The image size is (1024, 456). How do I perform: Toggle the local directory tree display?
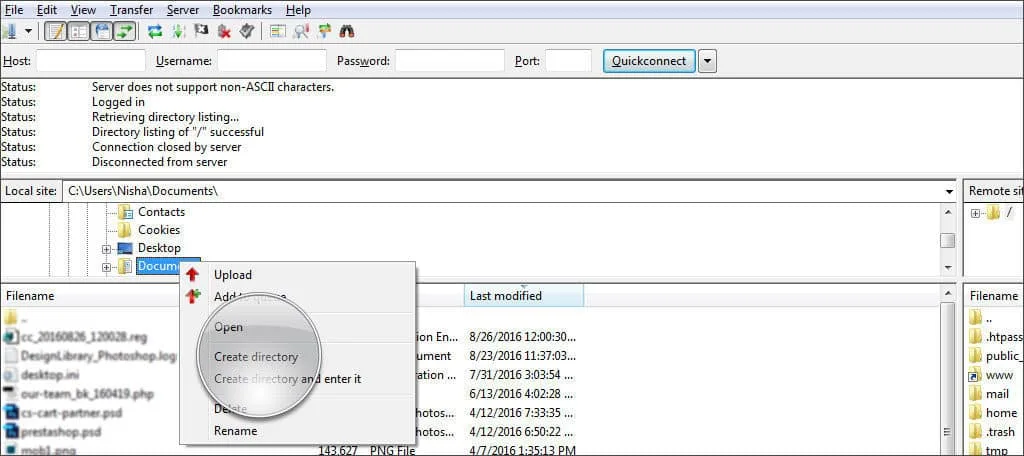[x=79, y=31]
